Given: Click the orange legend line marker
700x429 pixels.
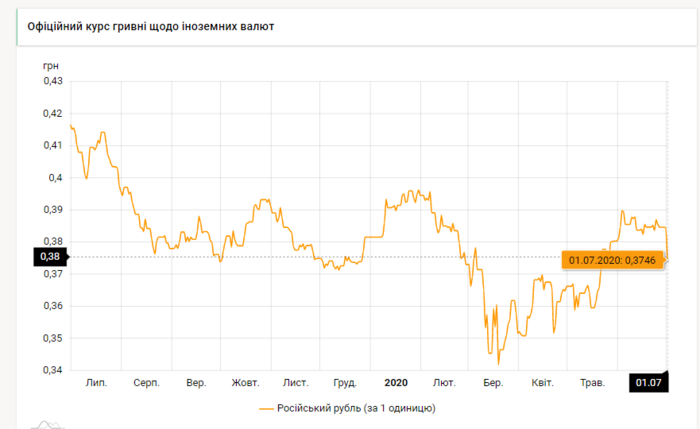Looking at the screenshot, I should click(265, 408).
